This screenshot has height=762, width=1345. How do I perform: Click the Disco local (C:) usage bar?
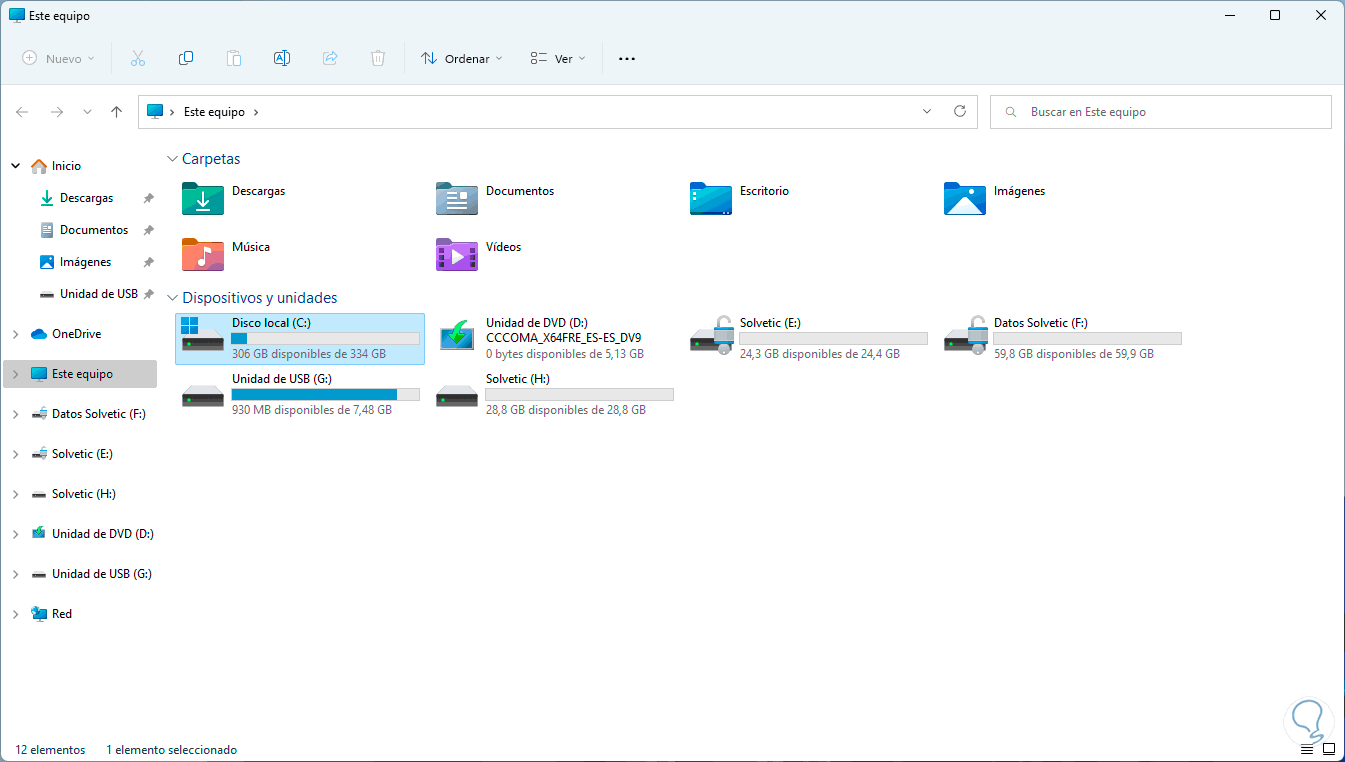(325, 339)
